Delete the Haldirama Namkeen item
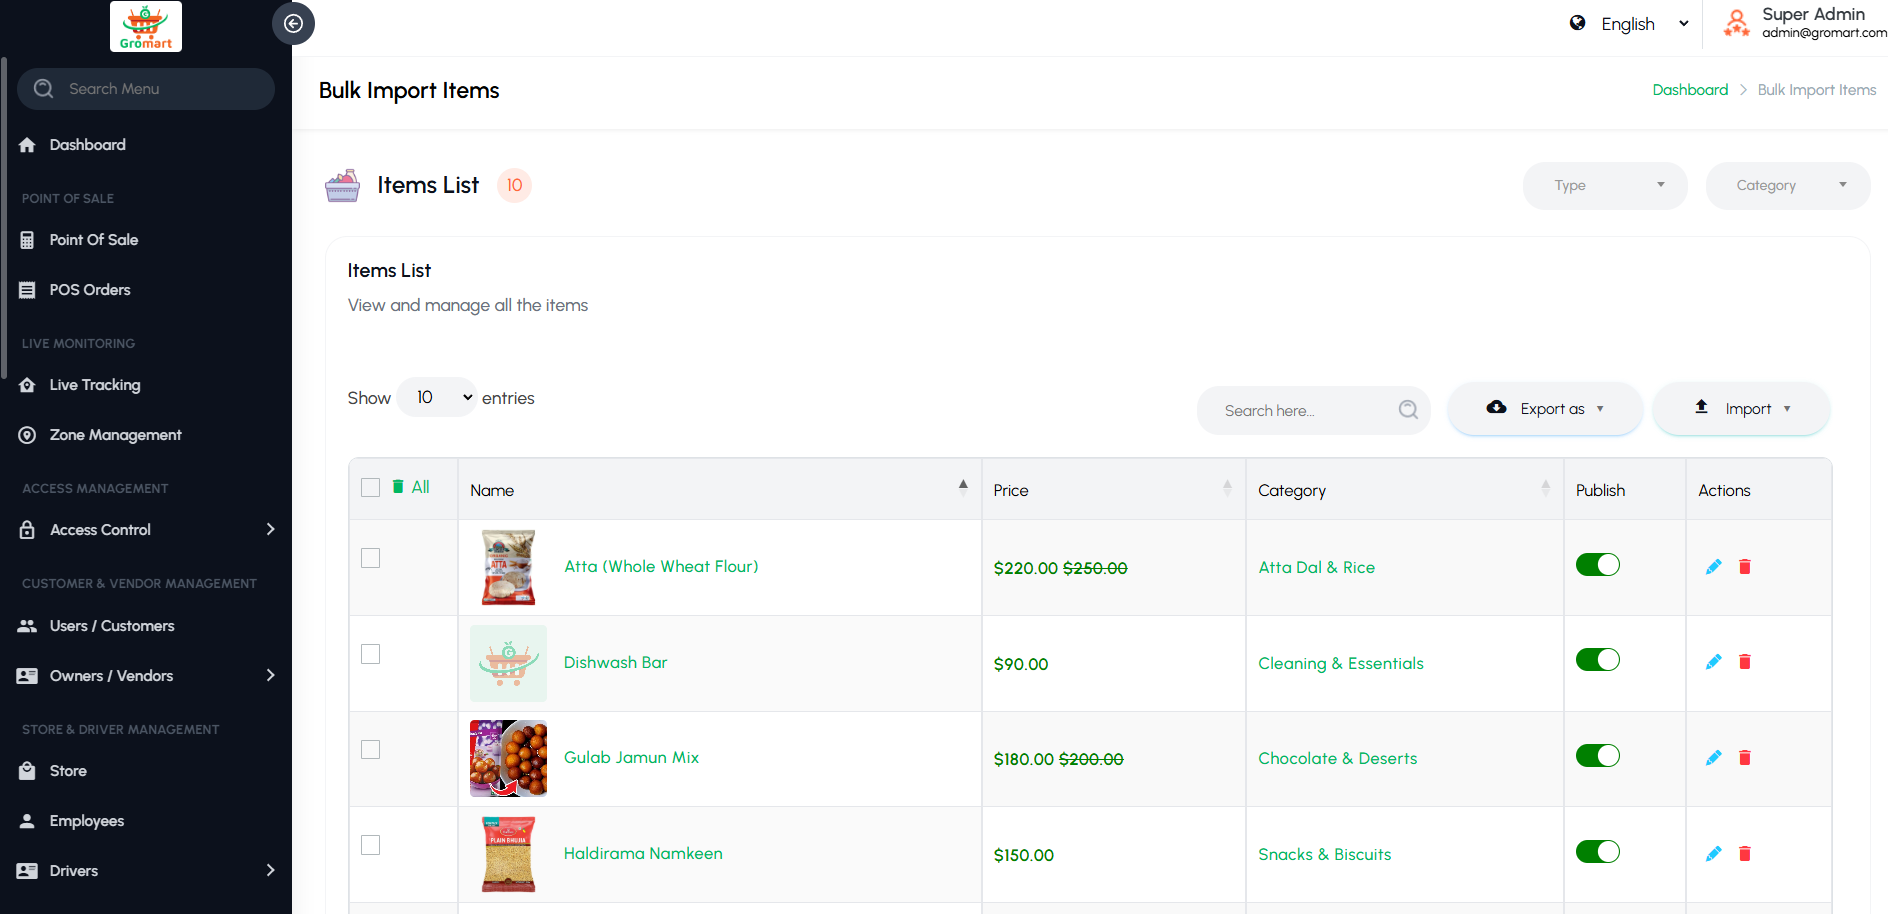This screenshot has width=1888, height=914. (x=1745, y=854)
